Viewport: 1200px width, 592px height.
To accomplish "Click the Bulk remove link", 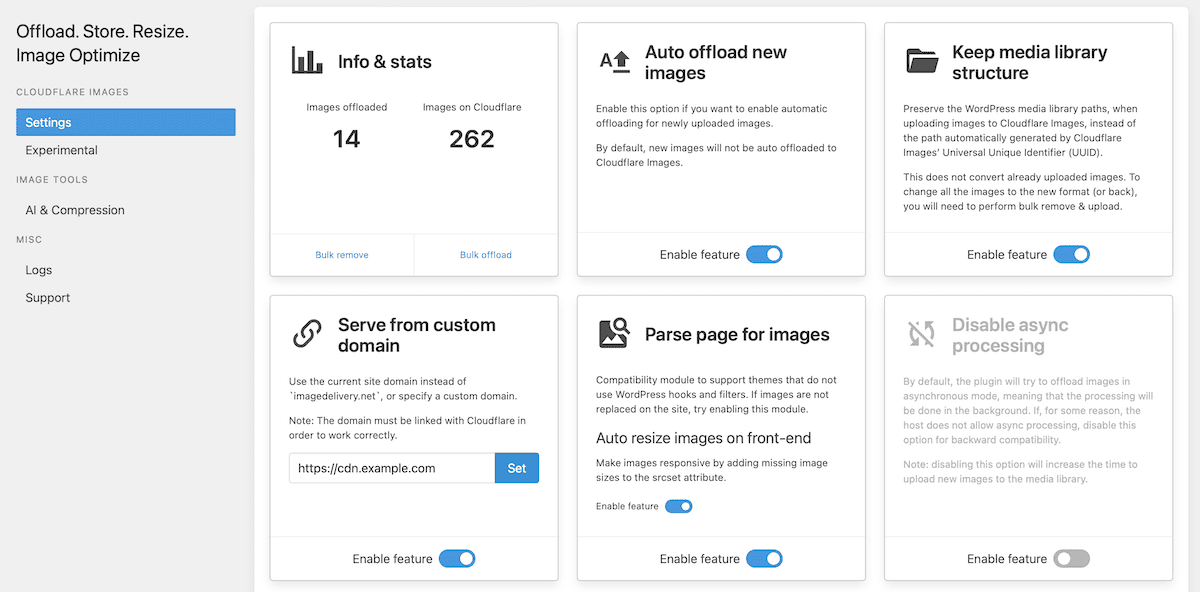I will click(342, 255).
